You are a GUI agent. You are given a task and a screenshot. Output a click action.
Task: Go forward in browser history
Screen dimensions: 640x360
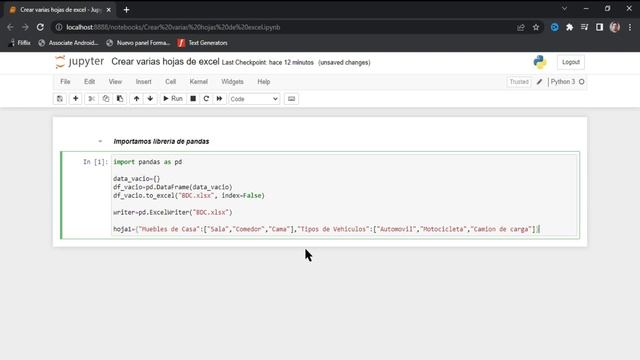[25, 27]
